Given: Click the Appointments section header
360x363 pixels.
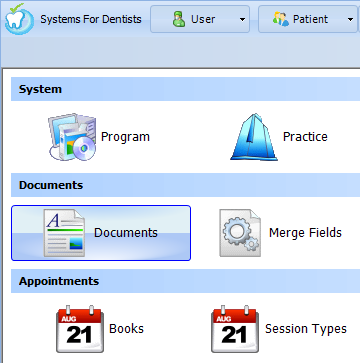Looking at the screenshot, I should [x=185, y=281].
